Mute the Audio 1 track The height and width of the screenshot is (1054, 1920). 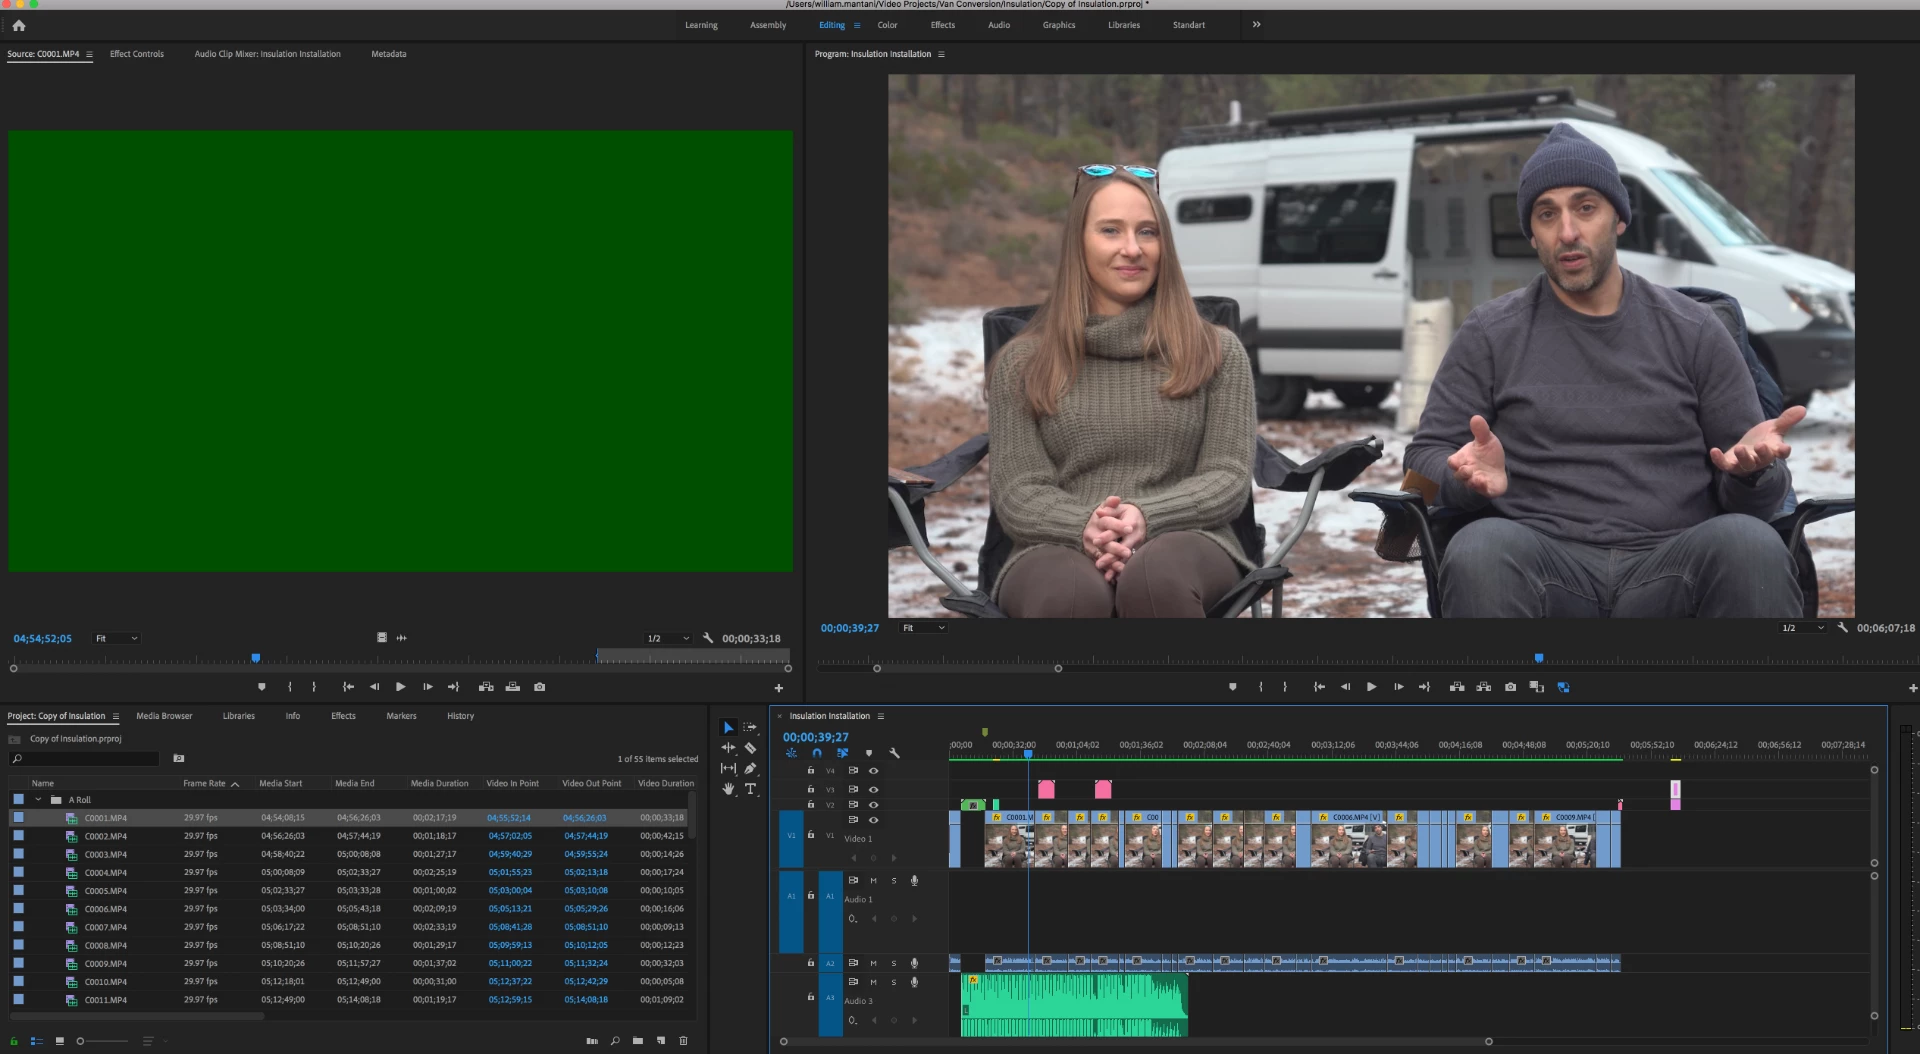[x=873, y=881]
